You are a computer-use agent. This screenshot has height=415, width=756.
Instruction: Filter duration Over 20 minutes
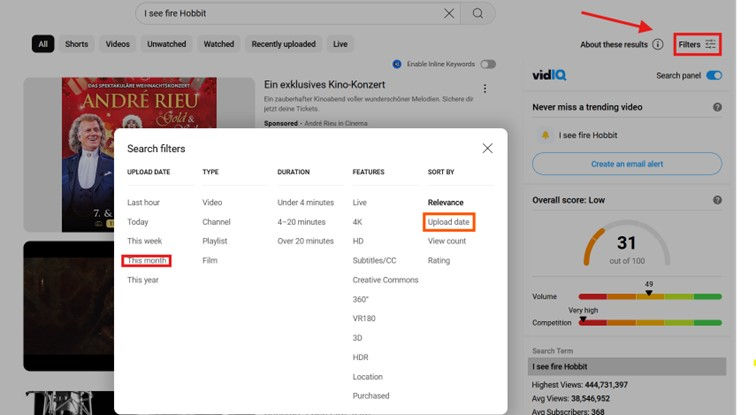point(305,241)
